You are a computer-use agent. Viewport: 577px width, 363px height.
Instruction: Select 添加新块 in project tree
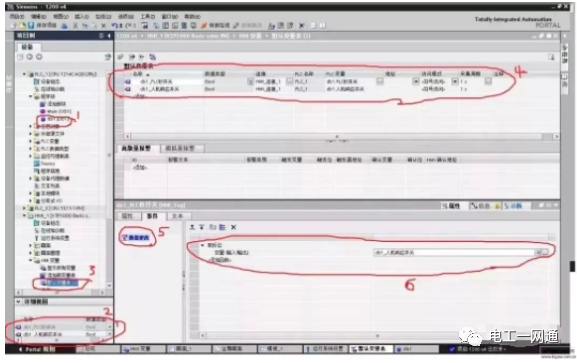(x=57, y=104)
